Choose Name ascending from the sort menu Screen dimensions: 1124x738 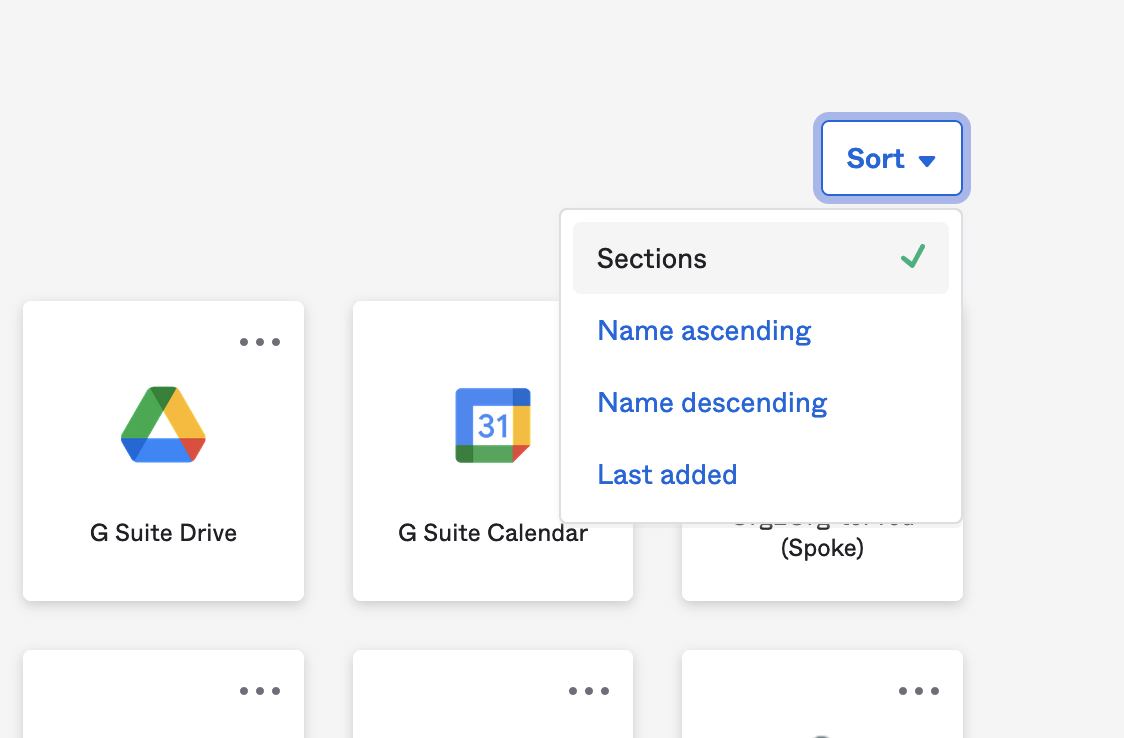point(704,331)
